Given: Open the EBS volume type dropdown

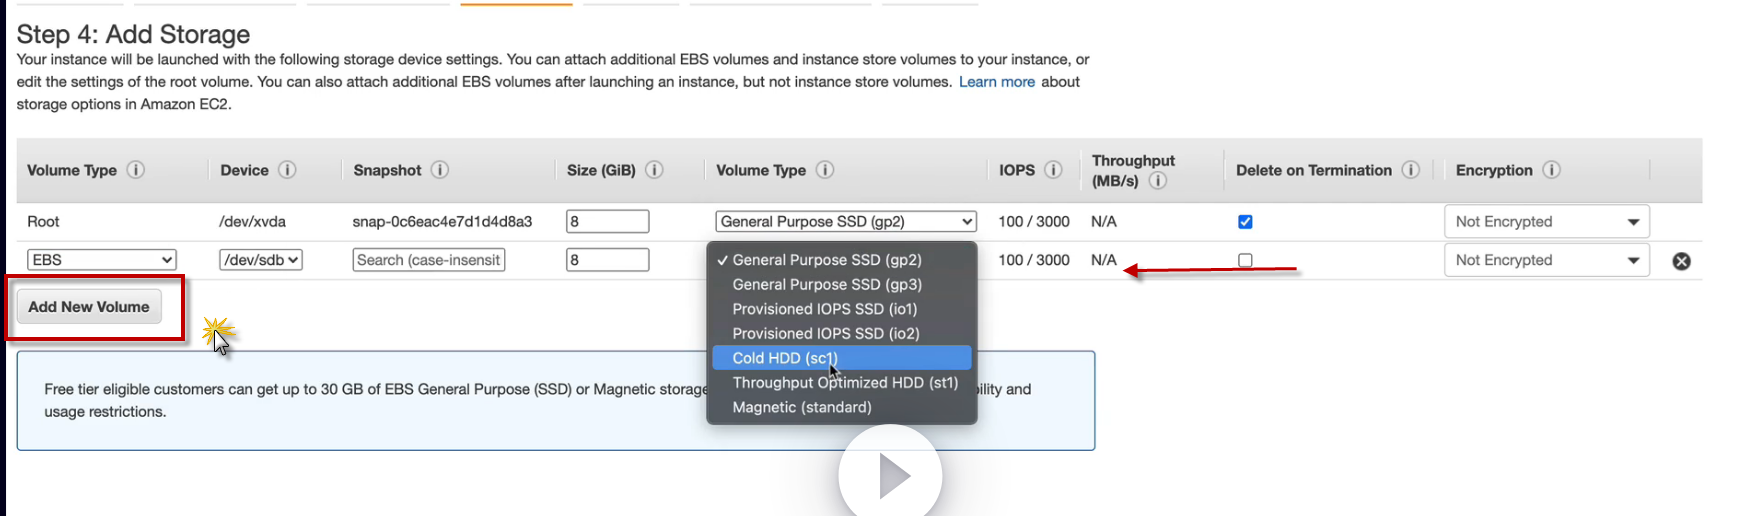Looking at the screenshot, I should (x=101, y=260).
